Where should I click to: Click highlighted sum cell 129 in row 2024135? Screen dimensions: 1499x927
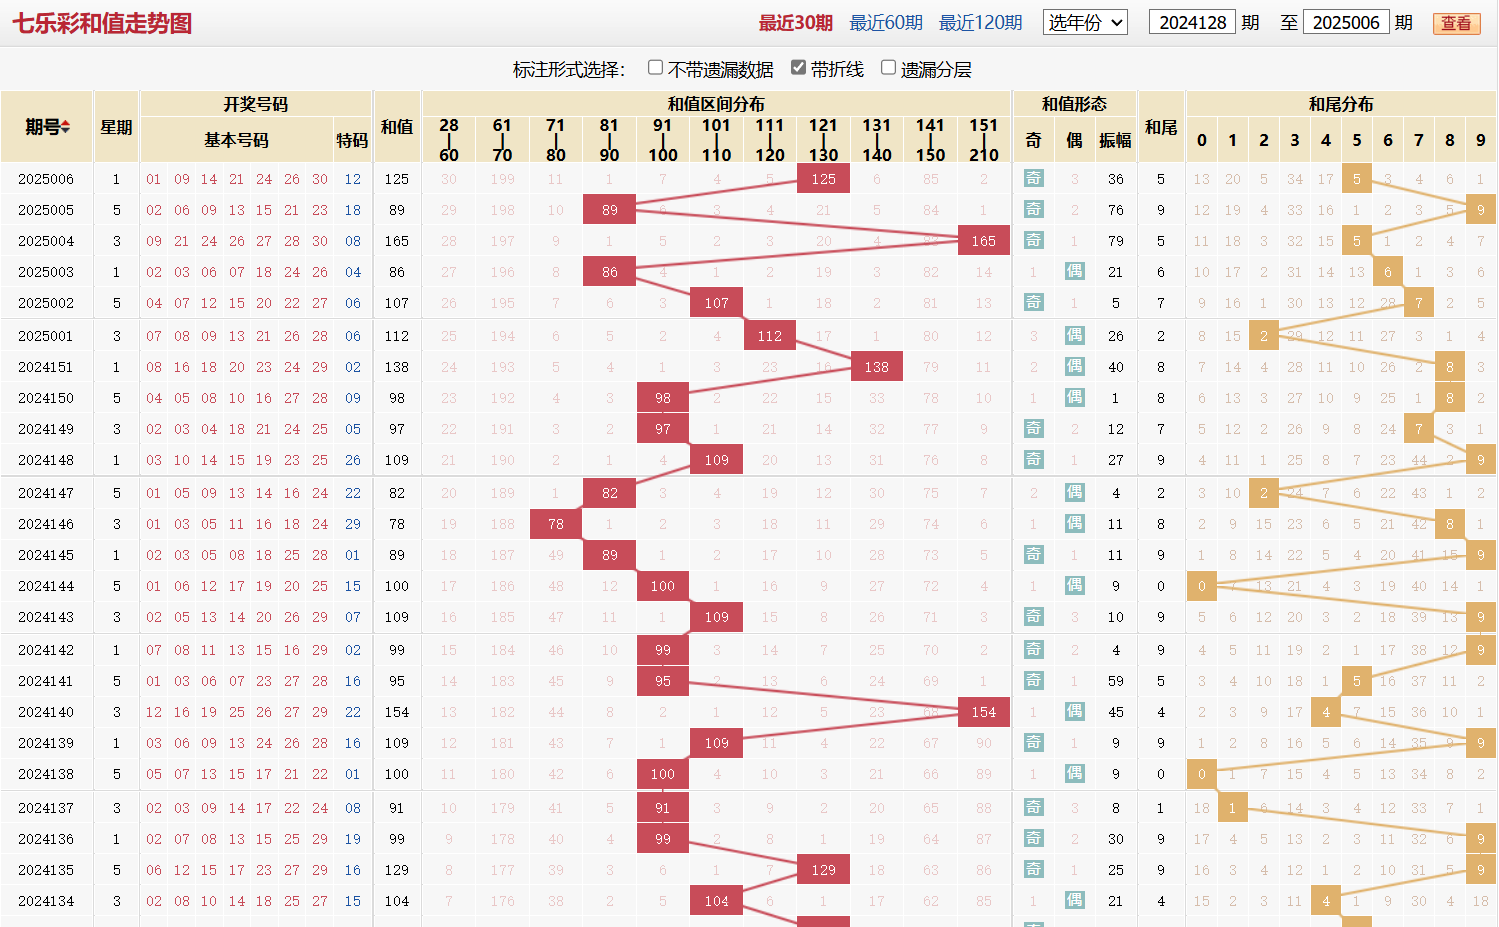[823, 870]
